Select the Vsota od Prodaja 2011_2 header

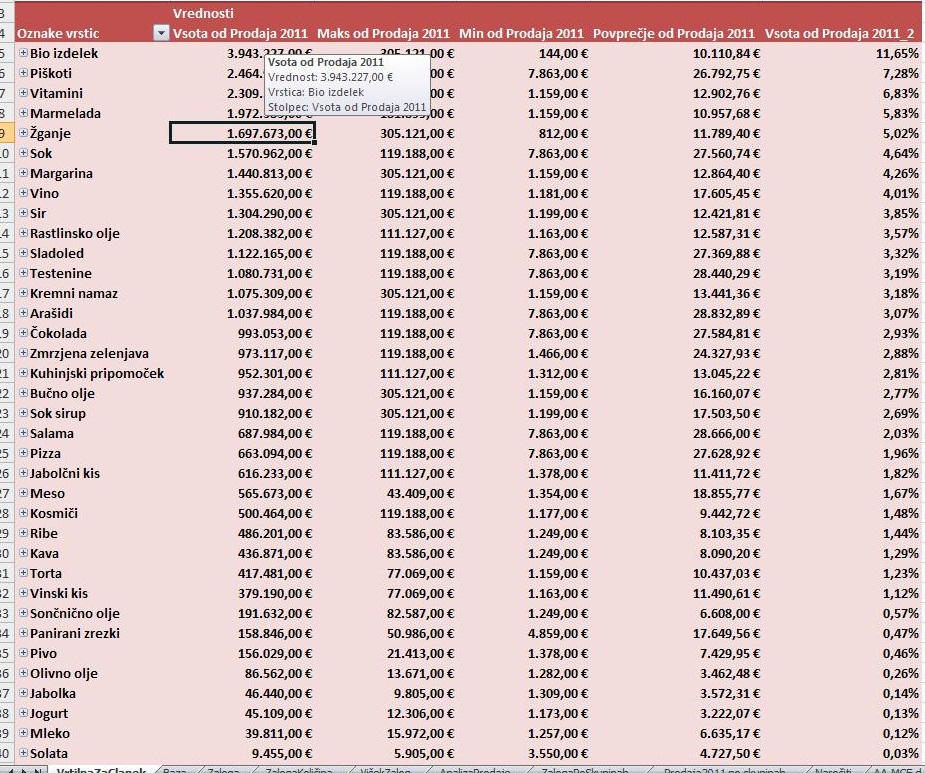click(x=840, y=33)
